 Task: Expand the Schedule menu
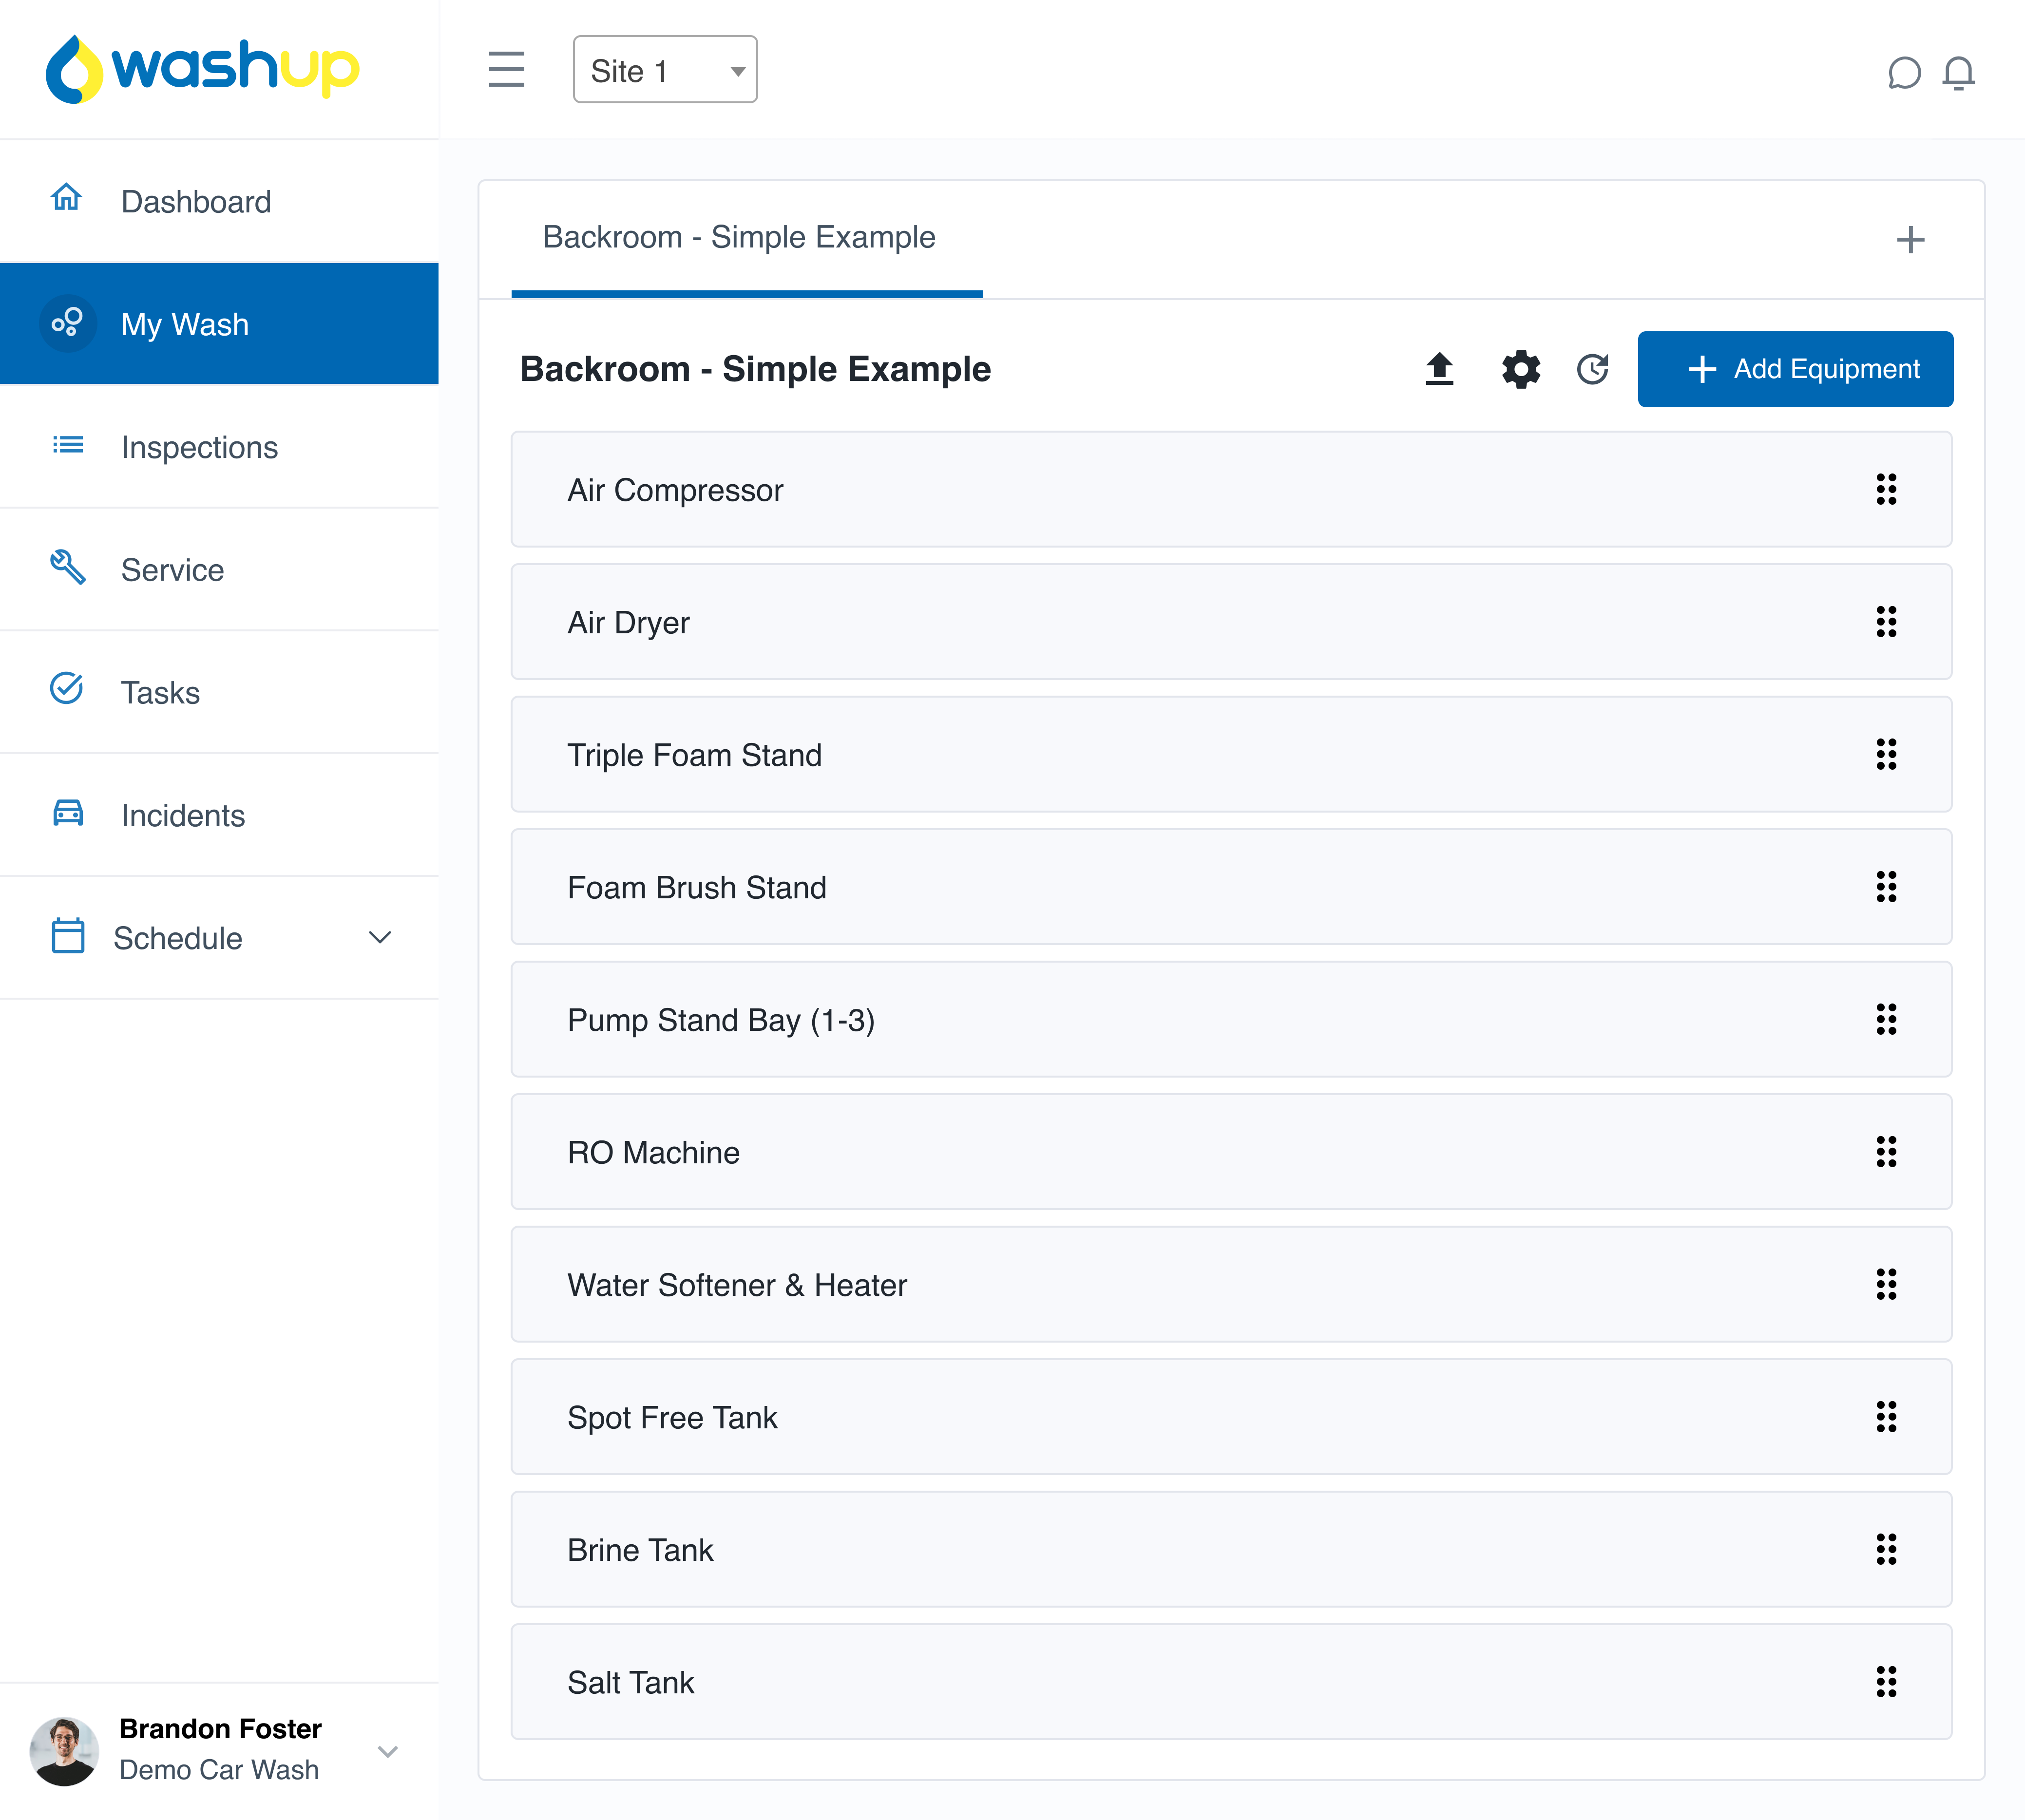380,938
